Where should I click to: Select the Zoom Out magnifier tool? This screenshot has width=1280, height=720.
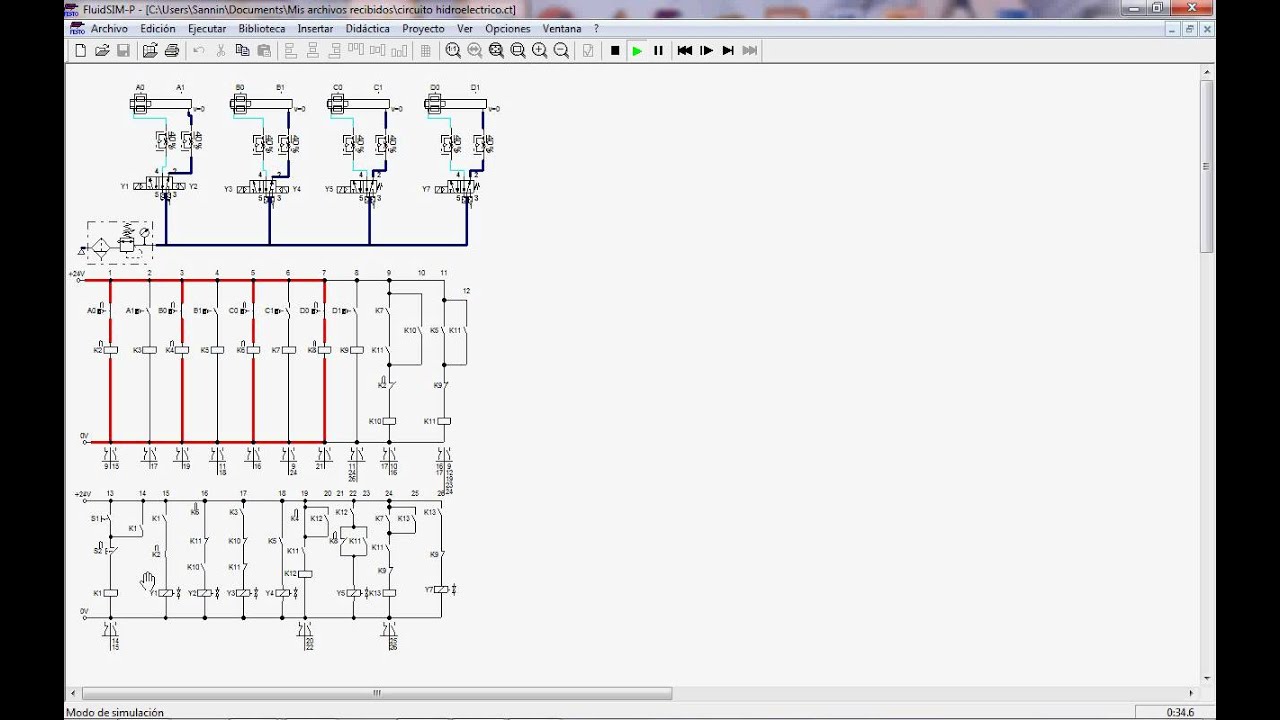[x=562, y=50]
